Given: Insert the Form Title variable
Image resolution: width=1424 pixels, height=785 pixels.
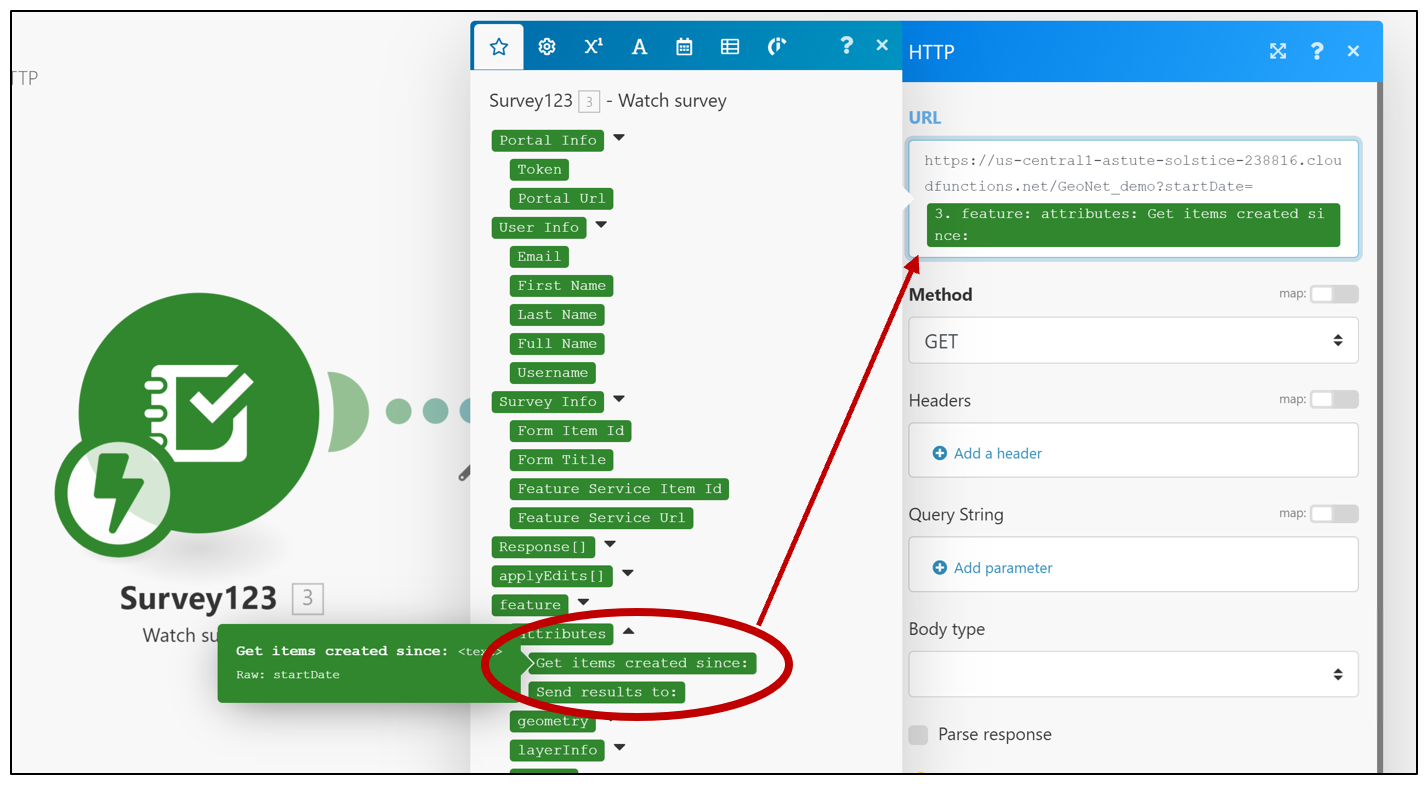Looking at the screenshot, I should tap(562, 459).
